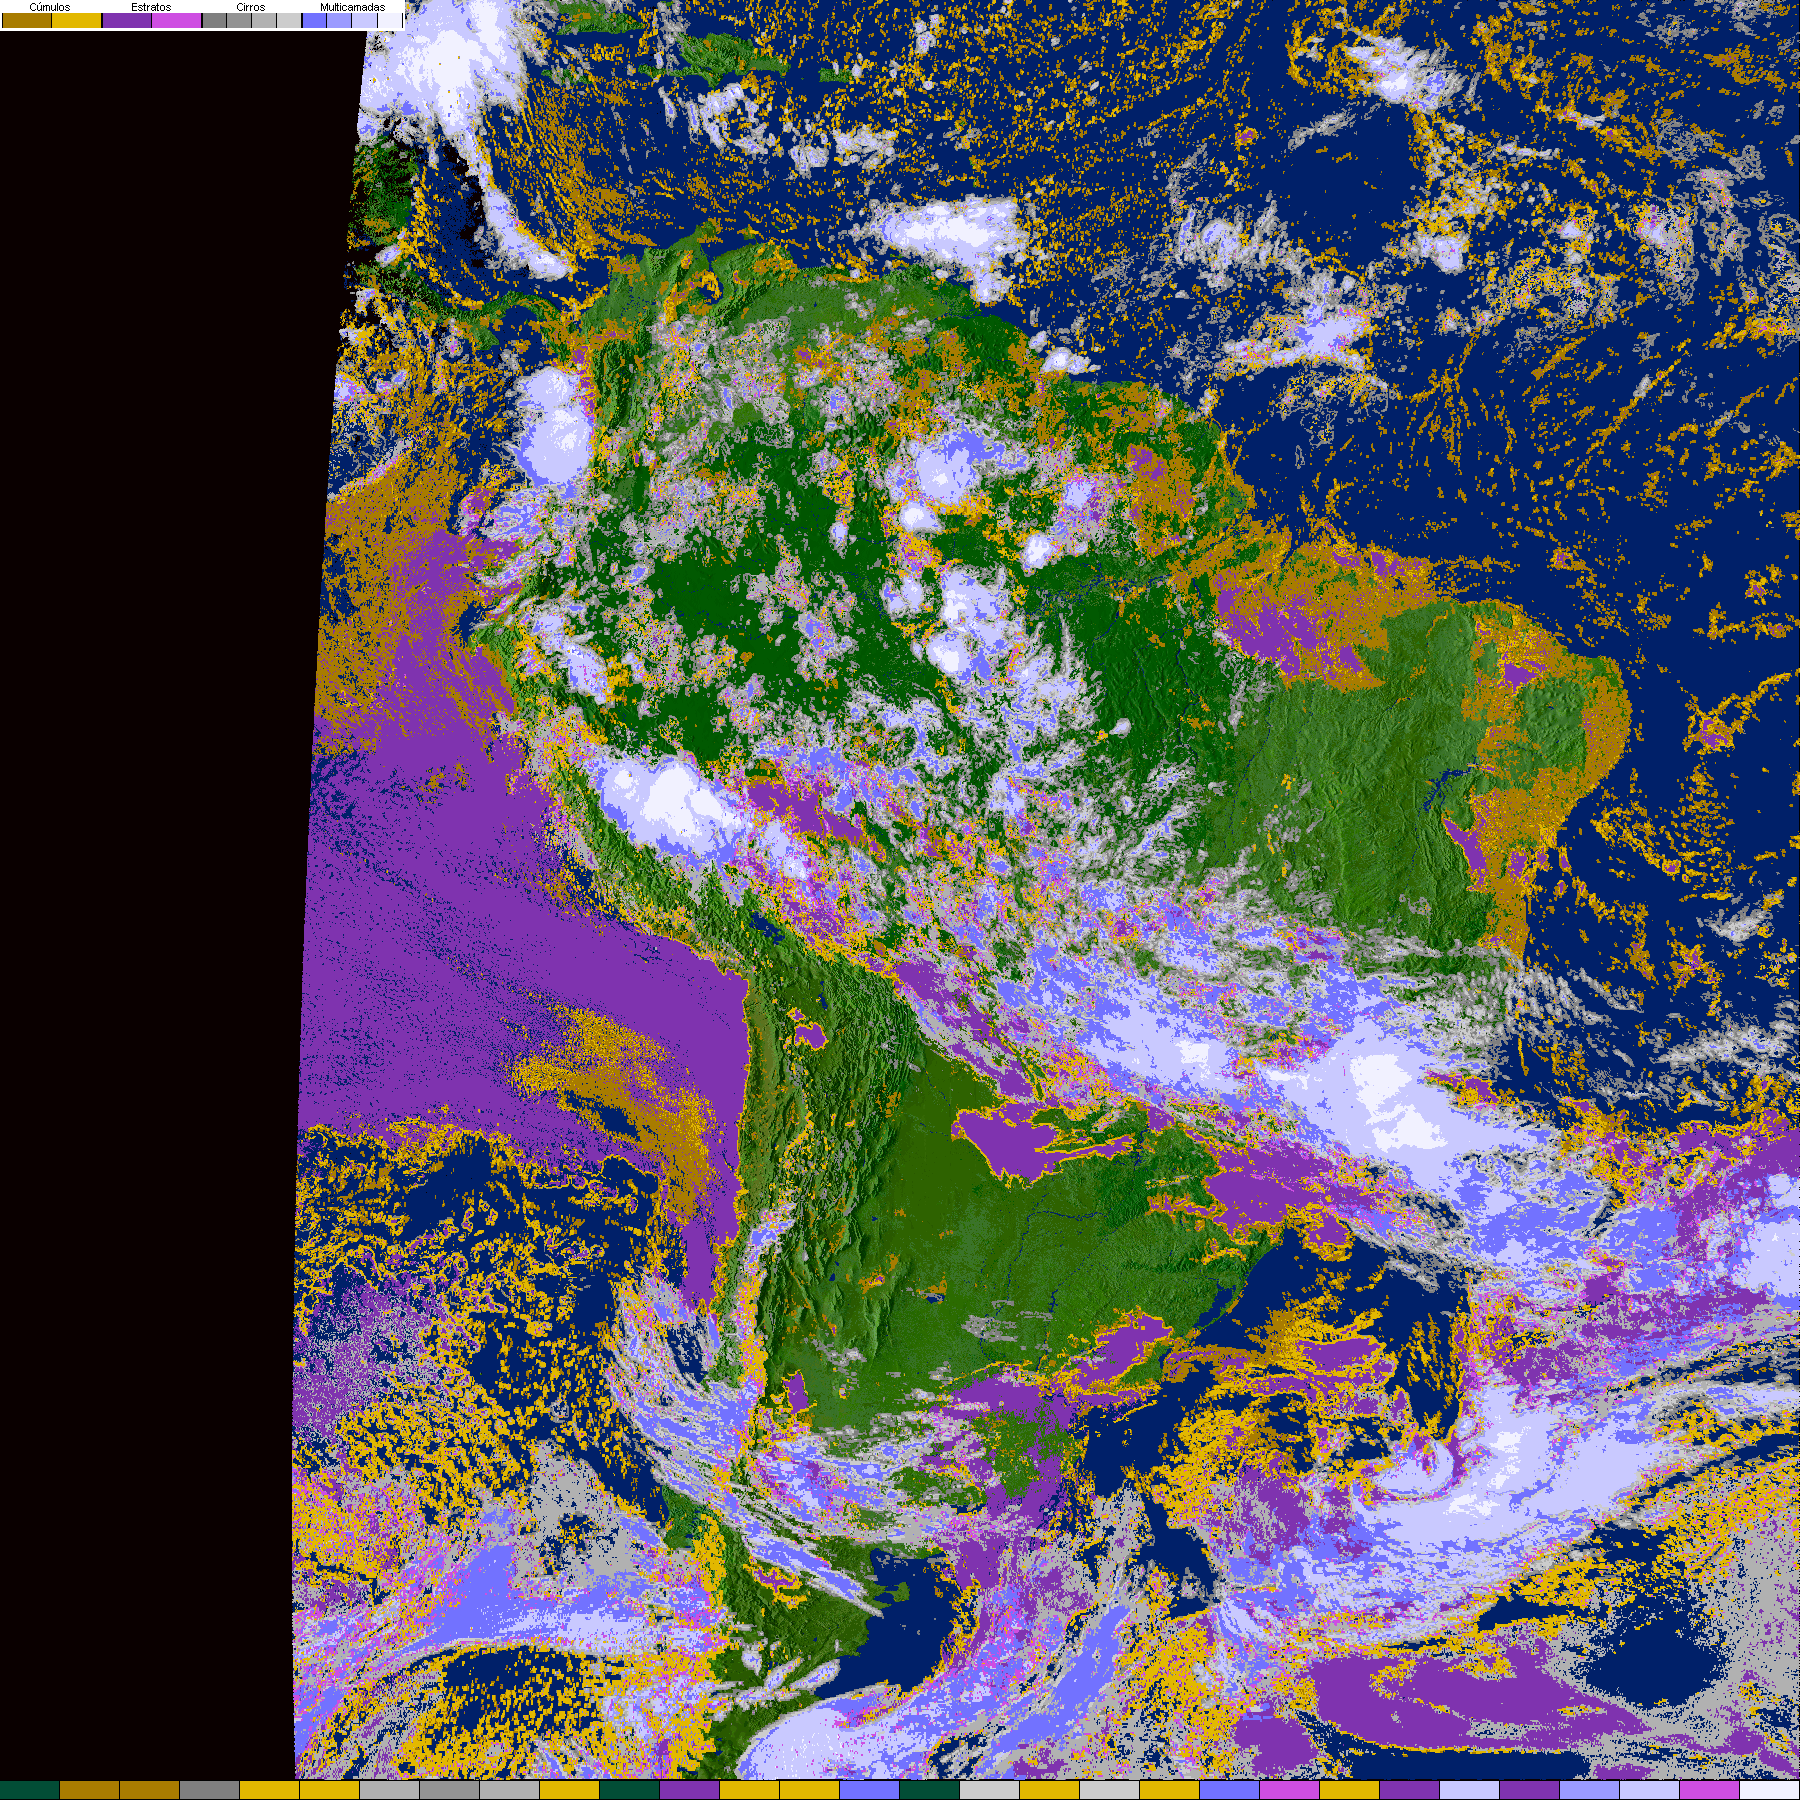Select the dark purple Estratos legend swatch

pyautogui.click(x=127, y=20)
